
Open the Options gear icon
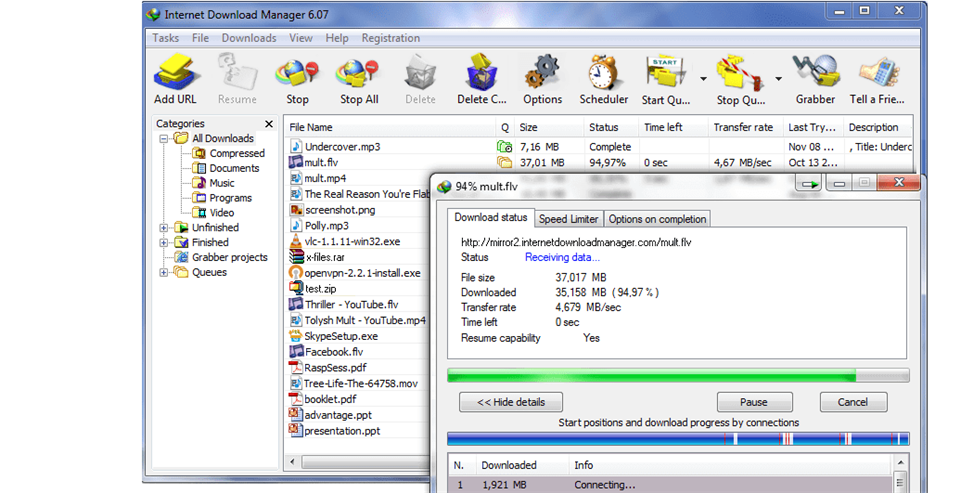(x=542, y=72)
